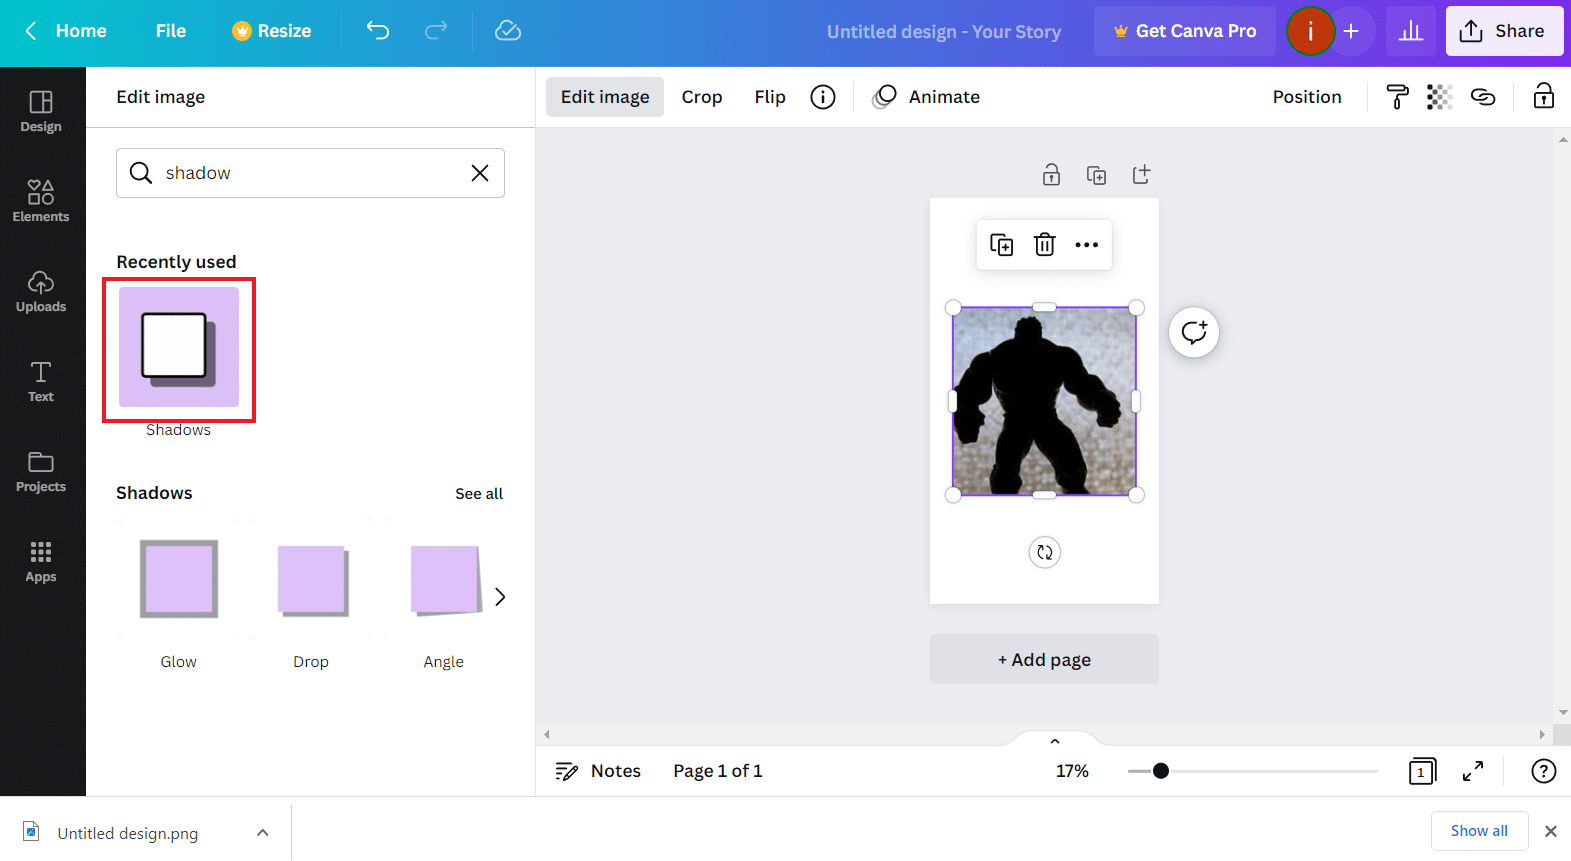Click Get Canva Pro button
The width and height of the screenshot is (1571, 861).
coord(1185,31)
